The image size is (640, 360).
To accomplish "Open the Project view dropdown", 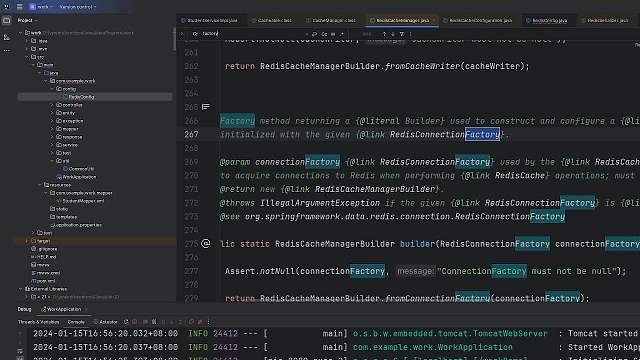I will click(x=27, y=20).
